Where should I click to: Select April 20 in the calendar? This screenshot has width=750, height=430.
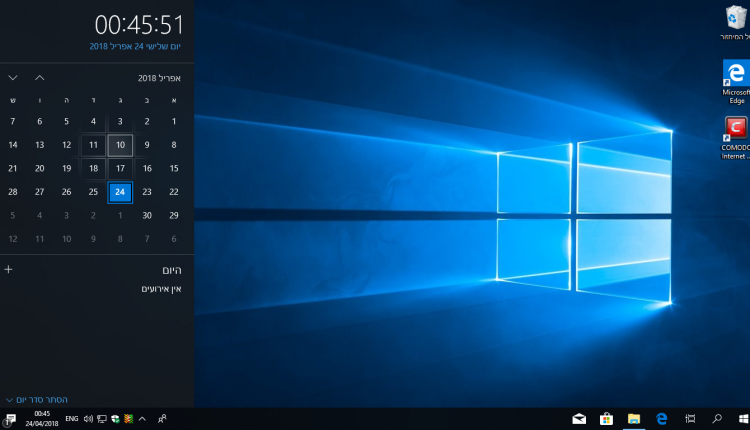[40, 168]
